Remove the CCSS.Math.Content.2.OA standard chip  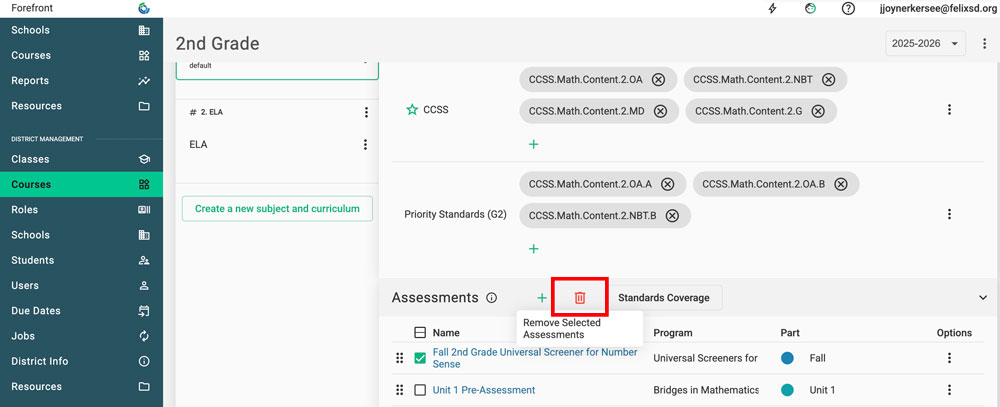point(658,80)
